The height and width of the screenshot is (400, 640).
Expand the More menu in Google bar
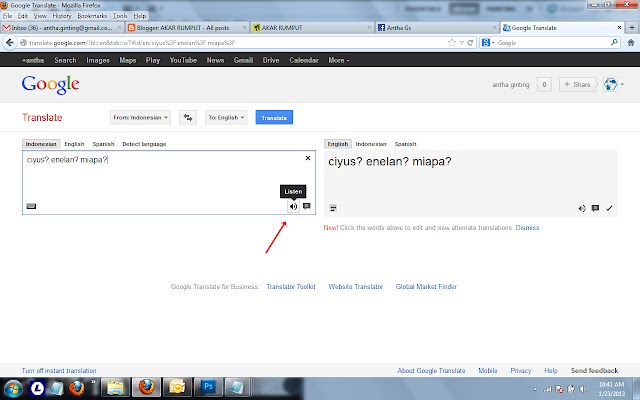click(339, 60)
